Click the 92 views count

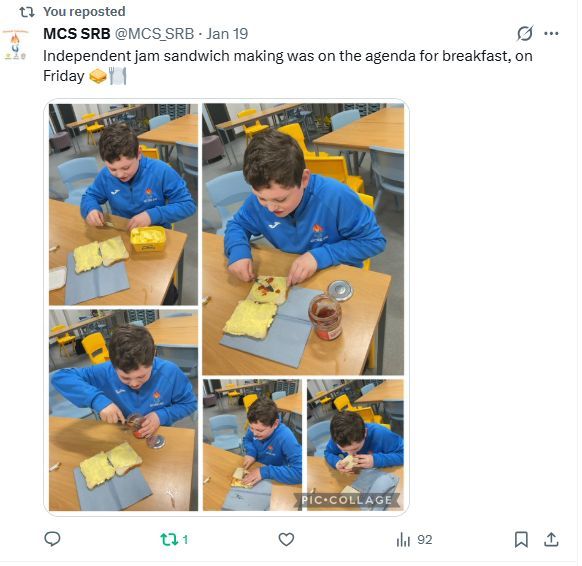pos(425,540)
